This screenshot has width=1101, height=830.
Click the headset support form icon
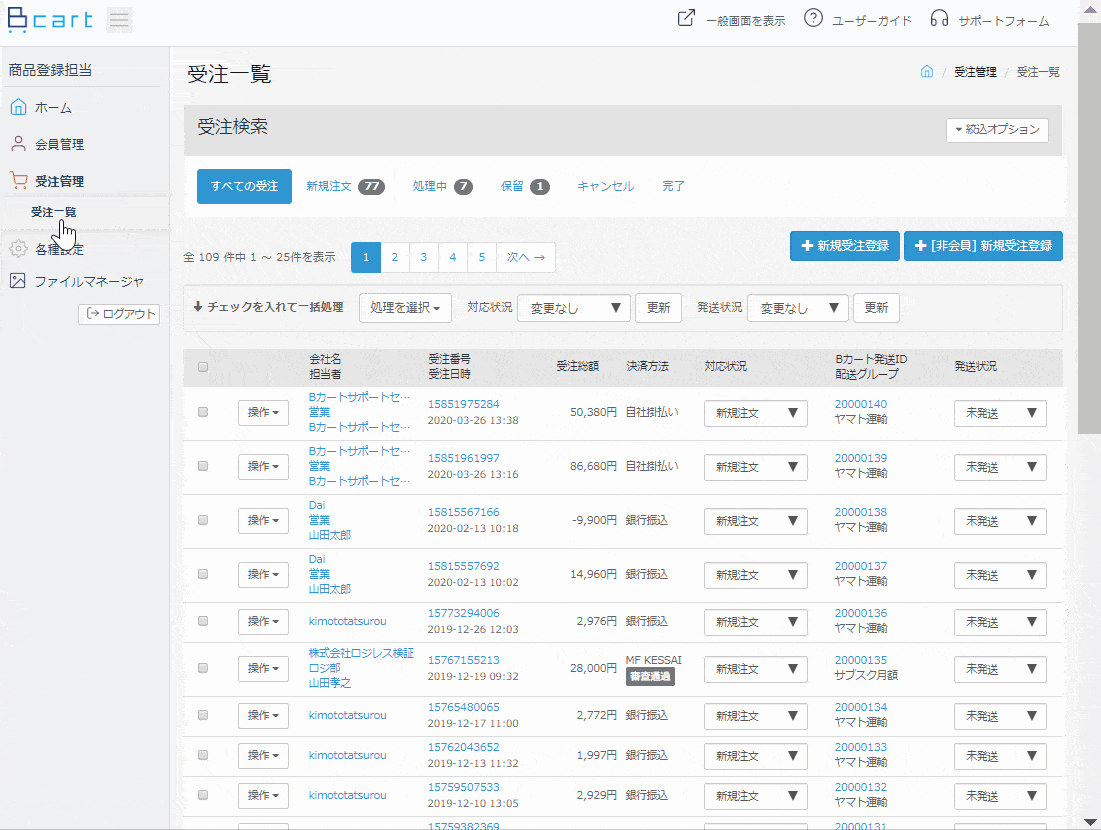click(939, 18)
